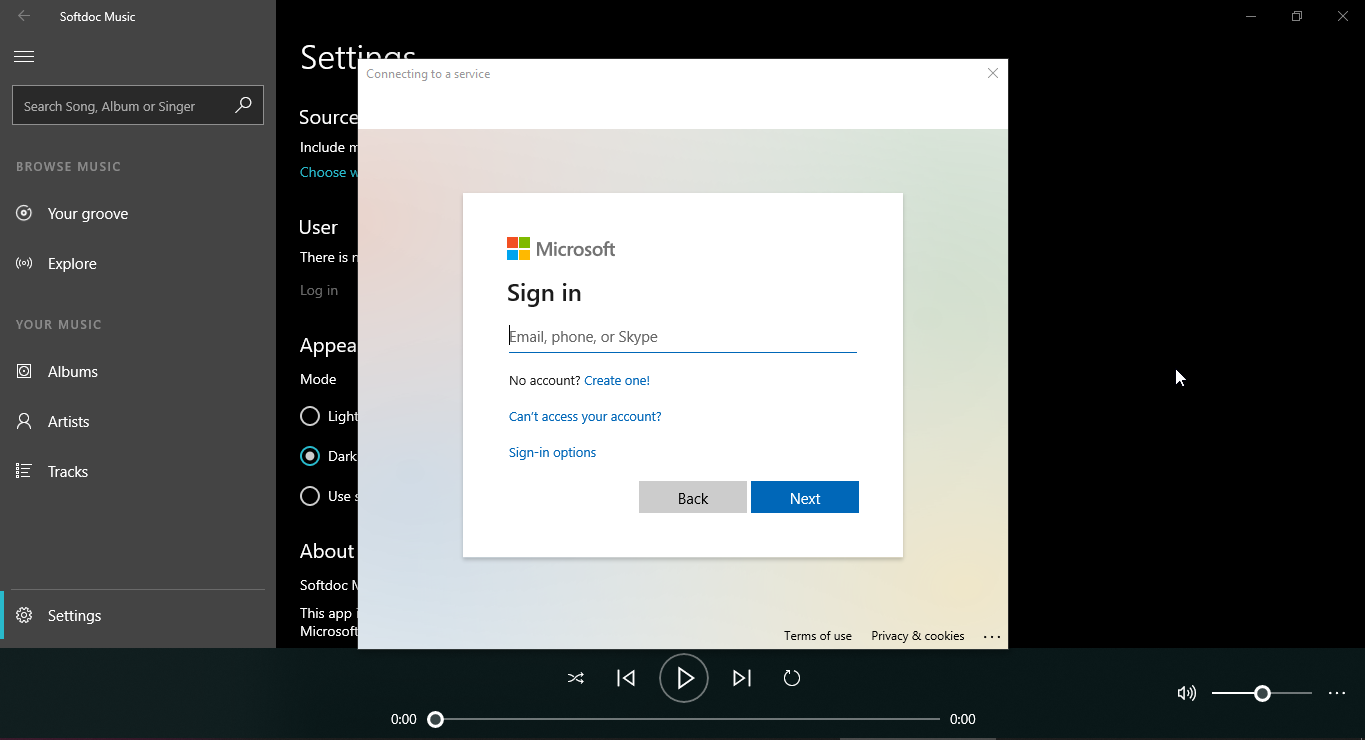
Task: Go to Albums in Your Music
Action: [x=138, y=372]
